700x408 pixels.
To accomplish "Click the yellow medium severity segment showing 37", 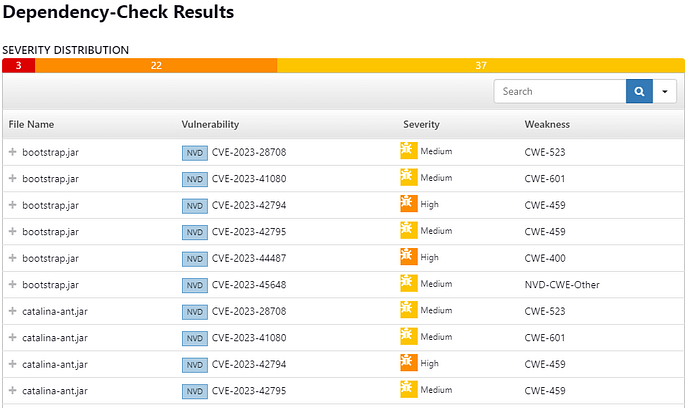I will [481, 66].
